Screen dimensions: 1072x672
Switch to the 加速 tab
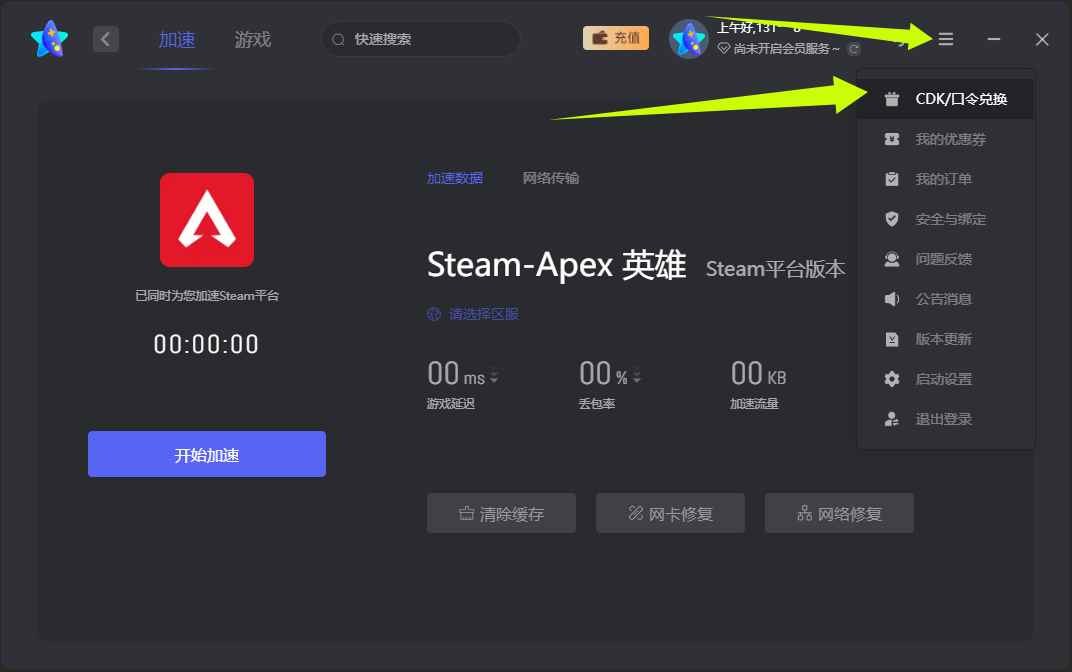pyautogui.click(x=177, y=40)
